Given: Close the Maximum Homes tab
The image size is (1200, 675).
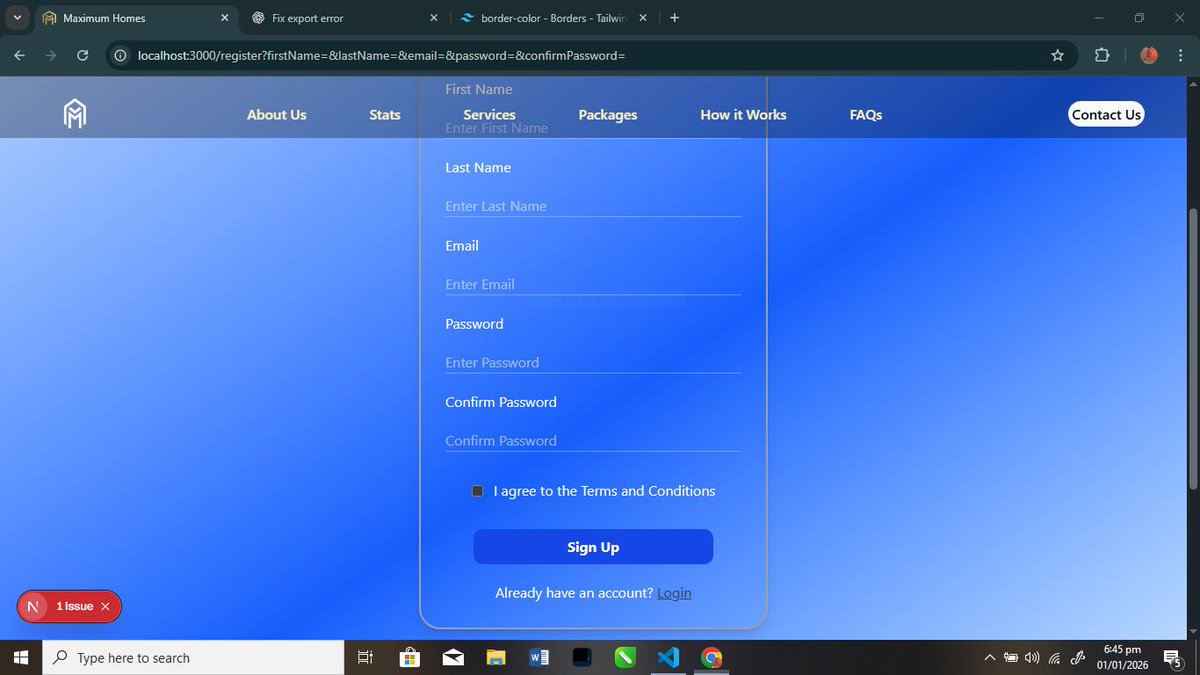Looking at the screenshot, I should [224, 18].
